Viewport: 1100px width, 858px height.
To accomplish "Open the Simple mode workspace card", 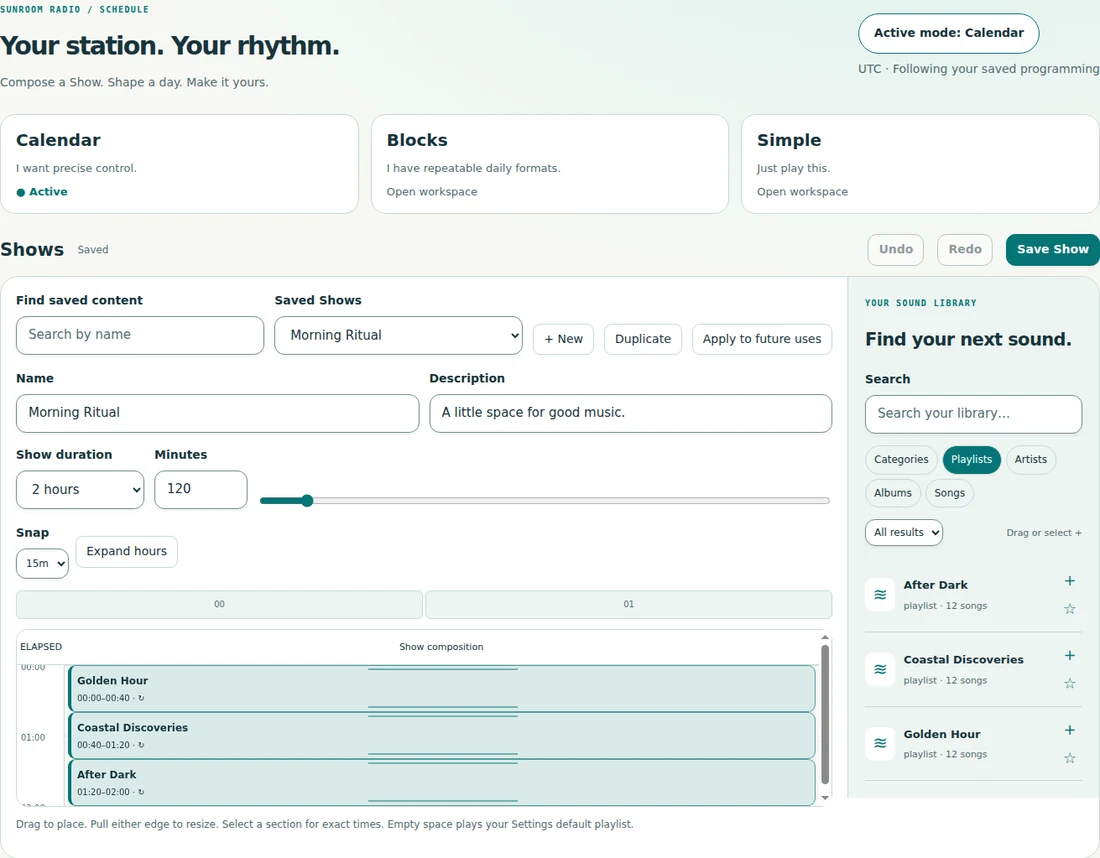I will click(920, 164).
